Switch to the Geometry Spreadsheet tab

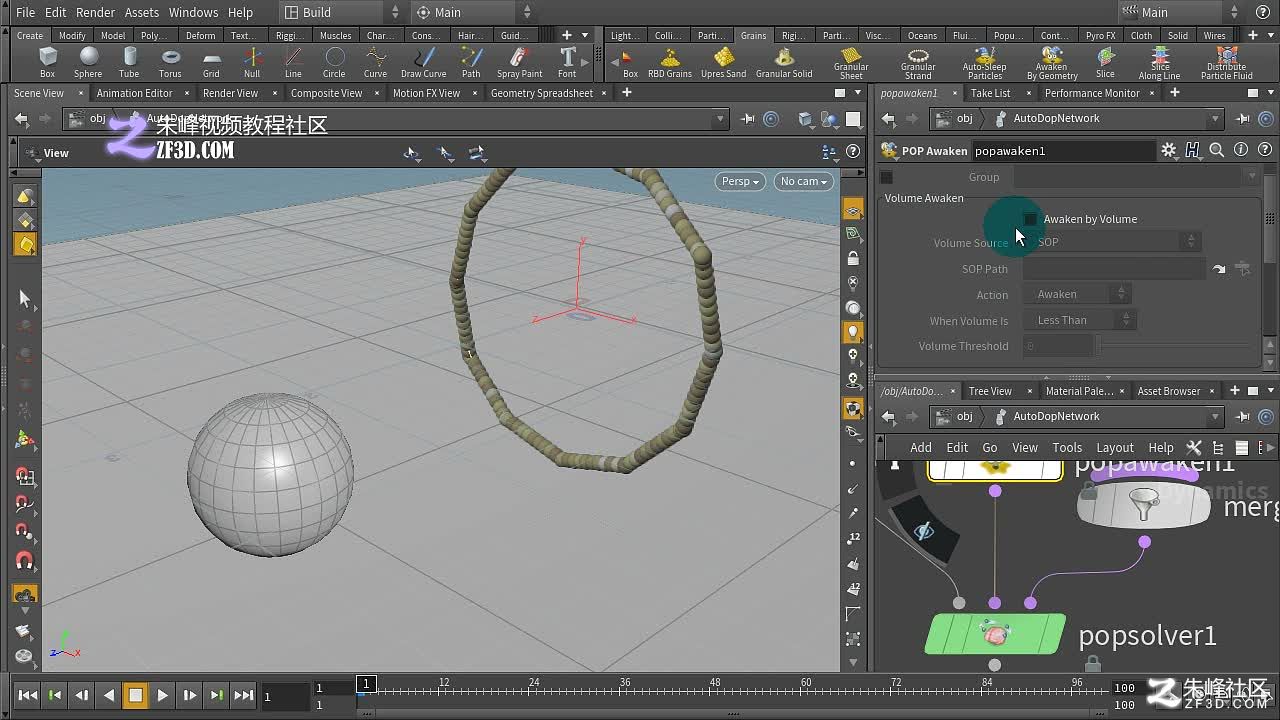542,93
